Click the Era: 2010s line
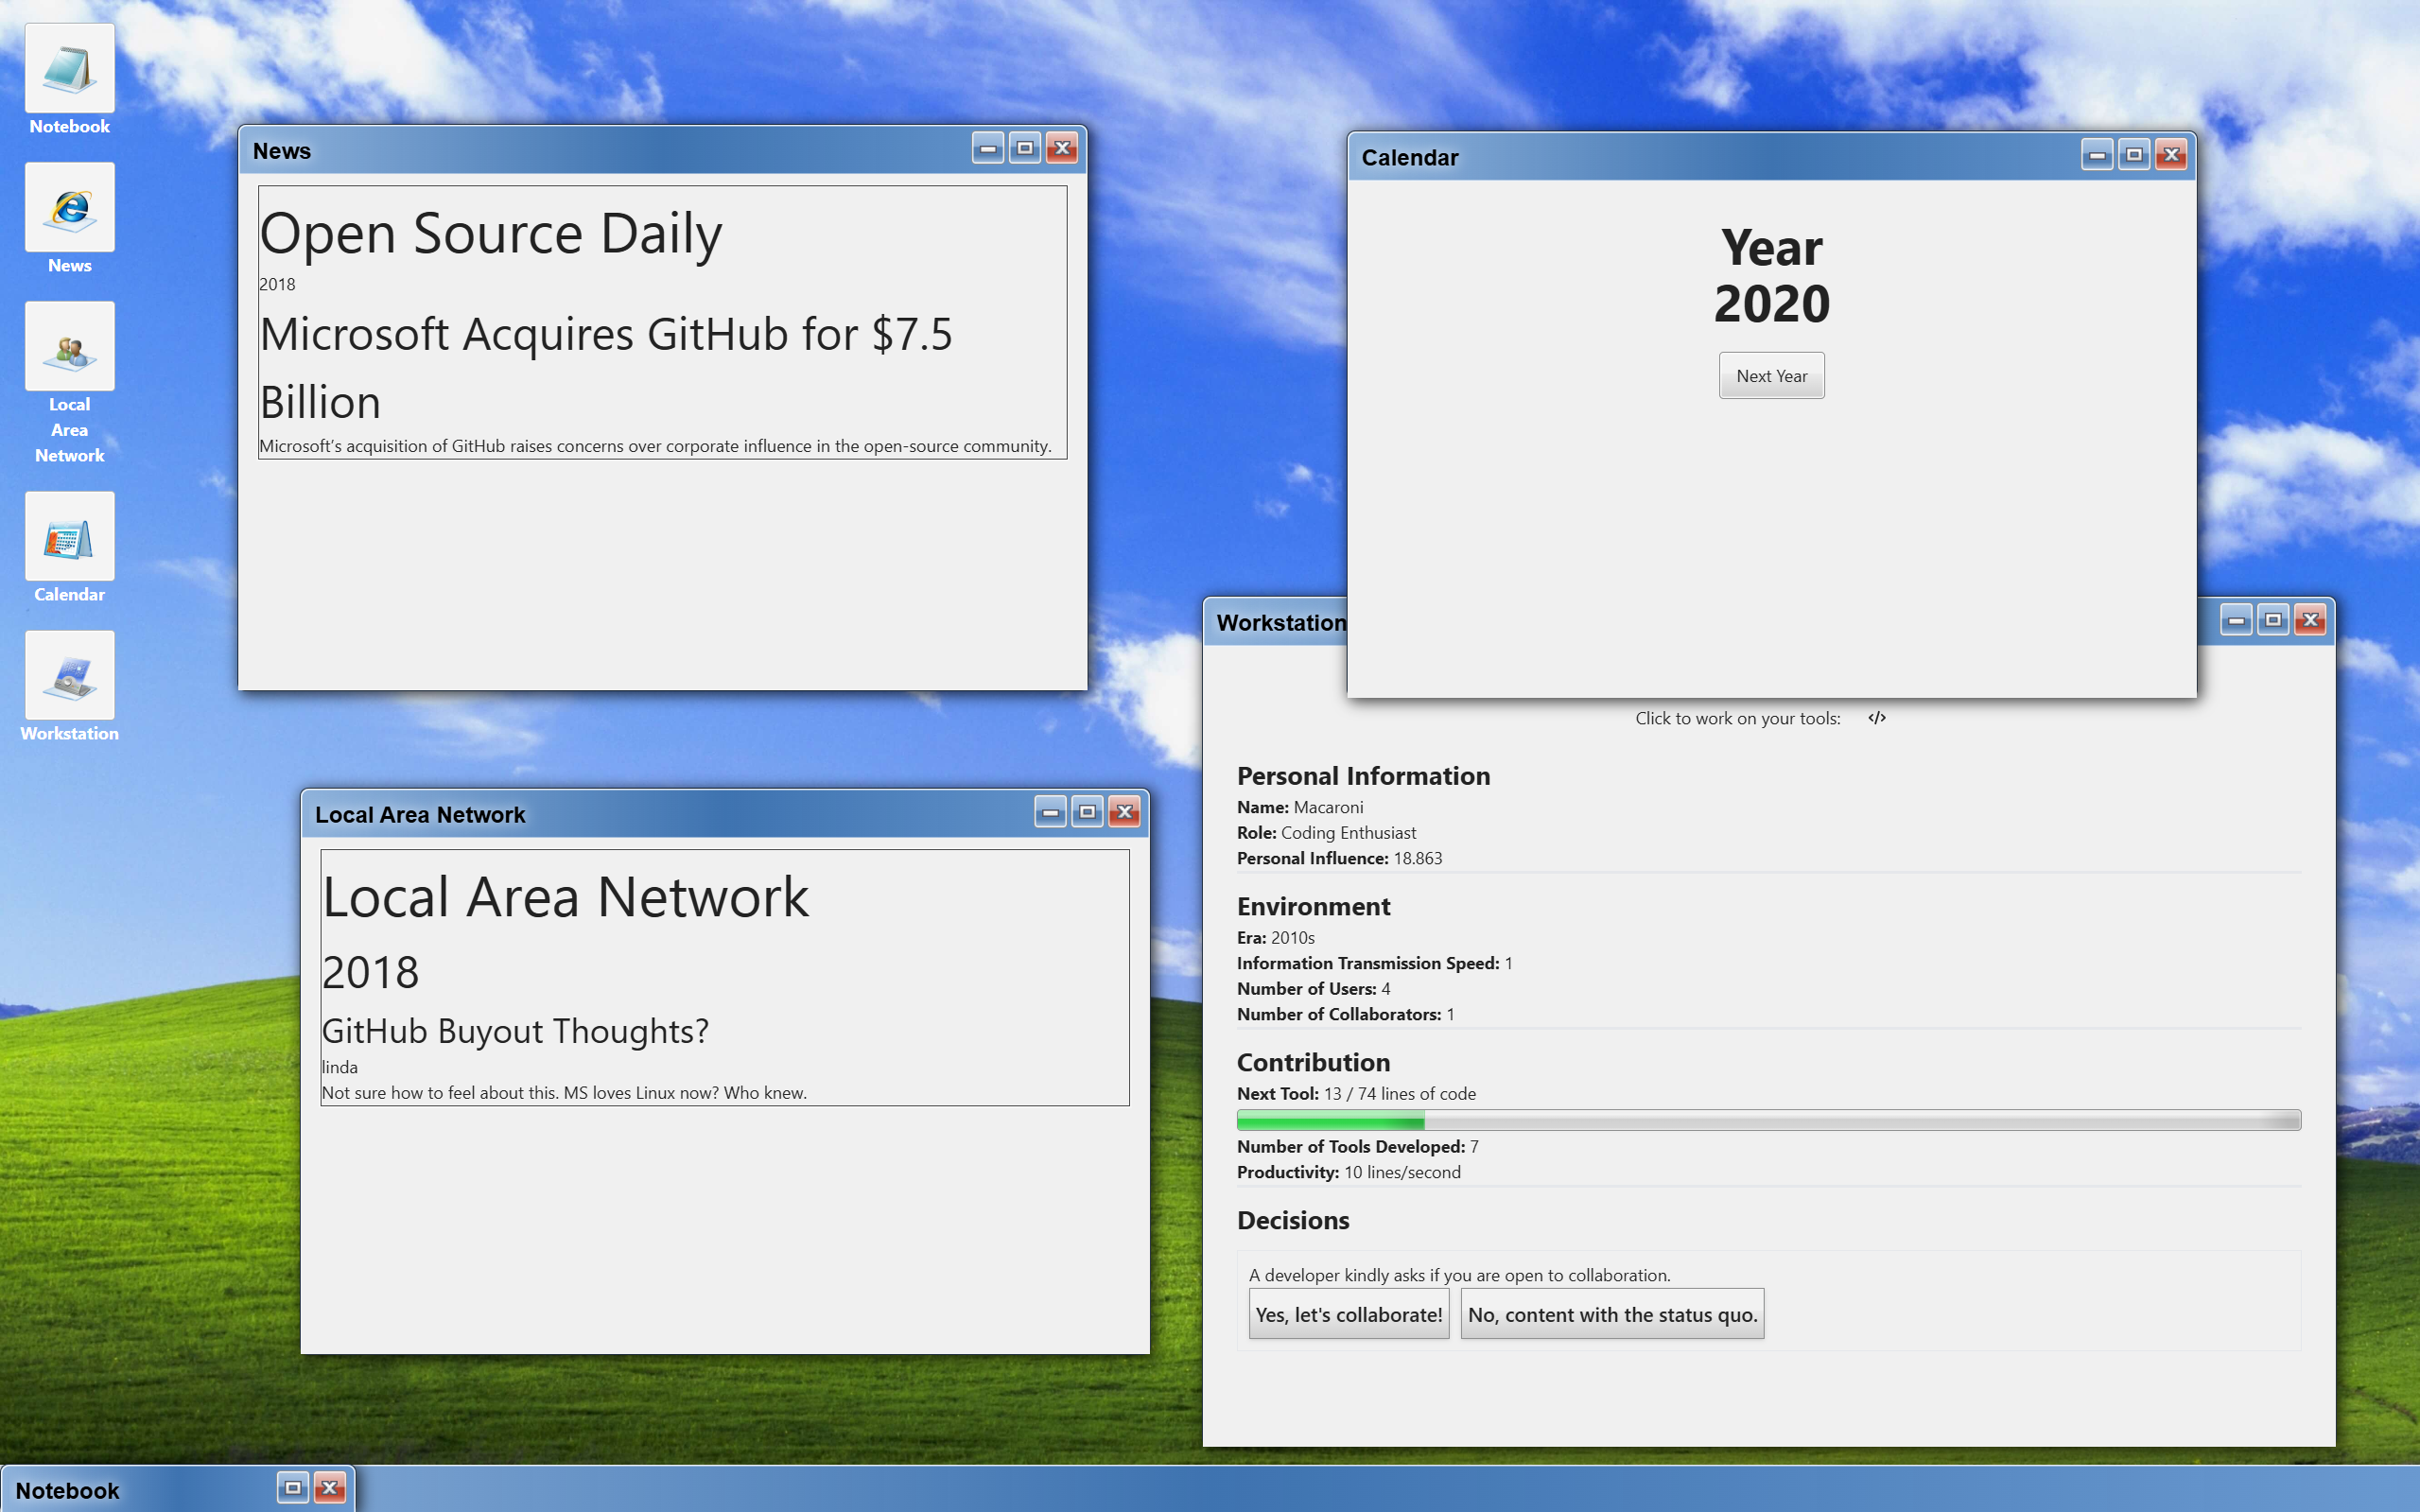Viewport: 2420px width, 1512px height. [x=1276, y=937]
